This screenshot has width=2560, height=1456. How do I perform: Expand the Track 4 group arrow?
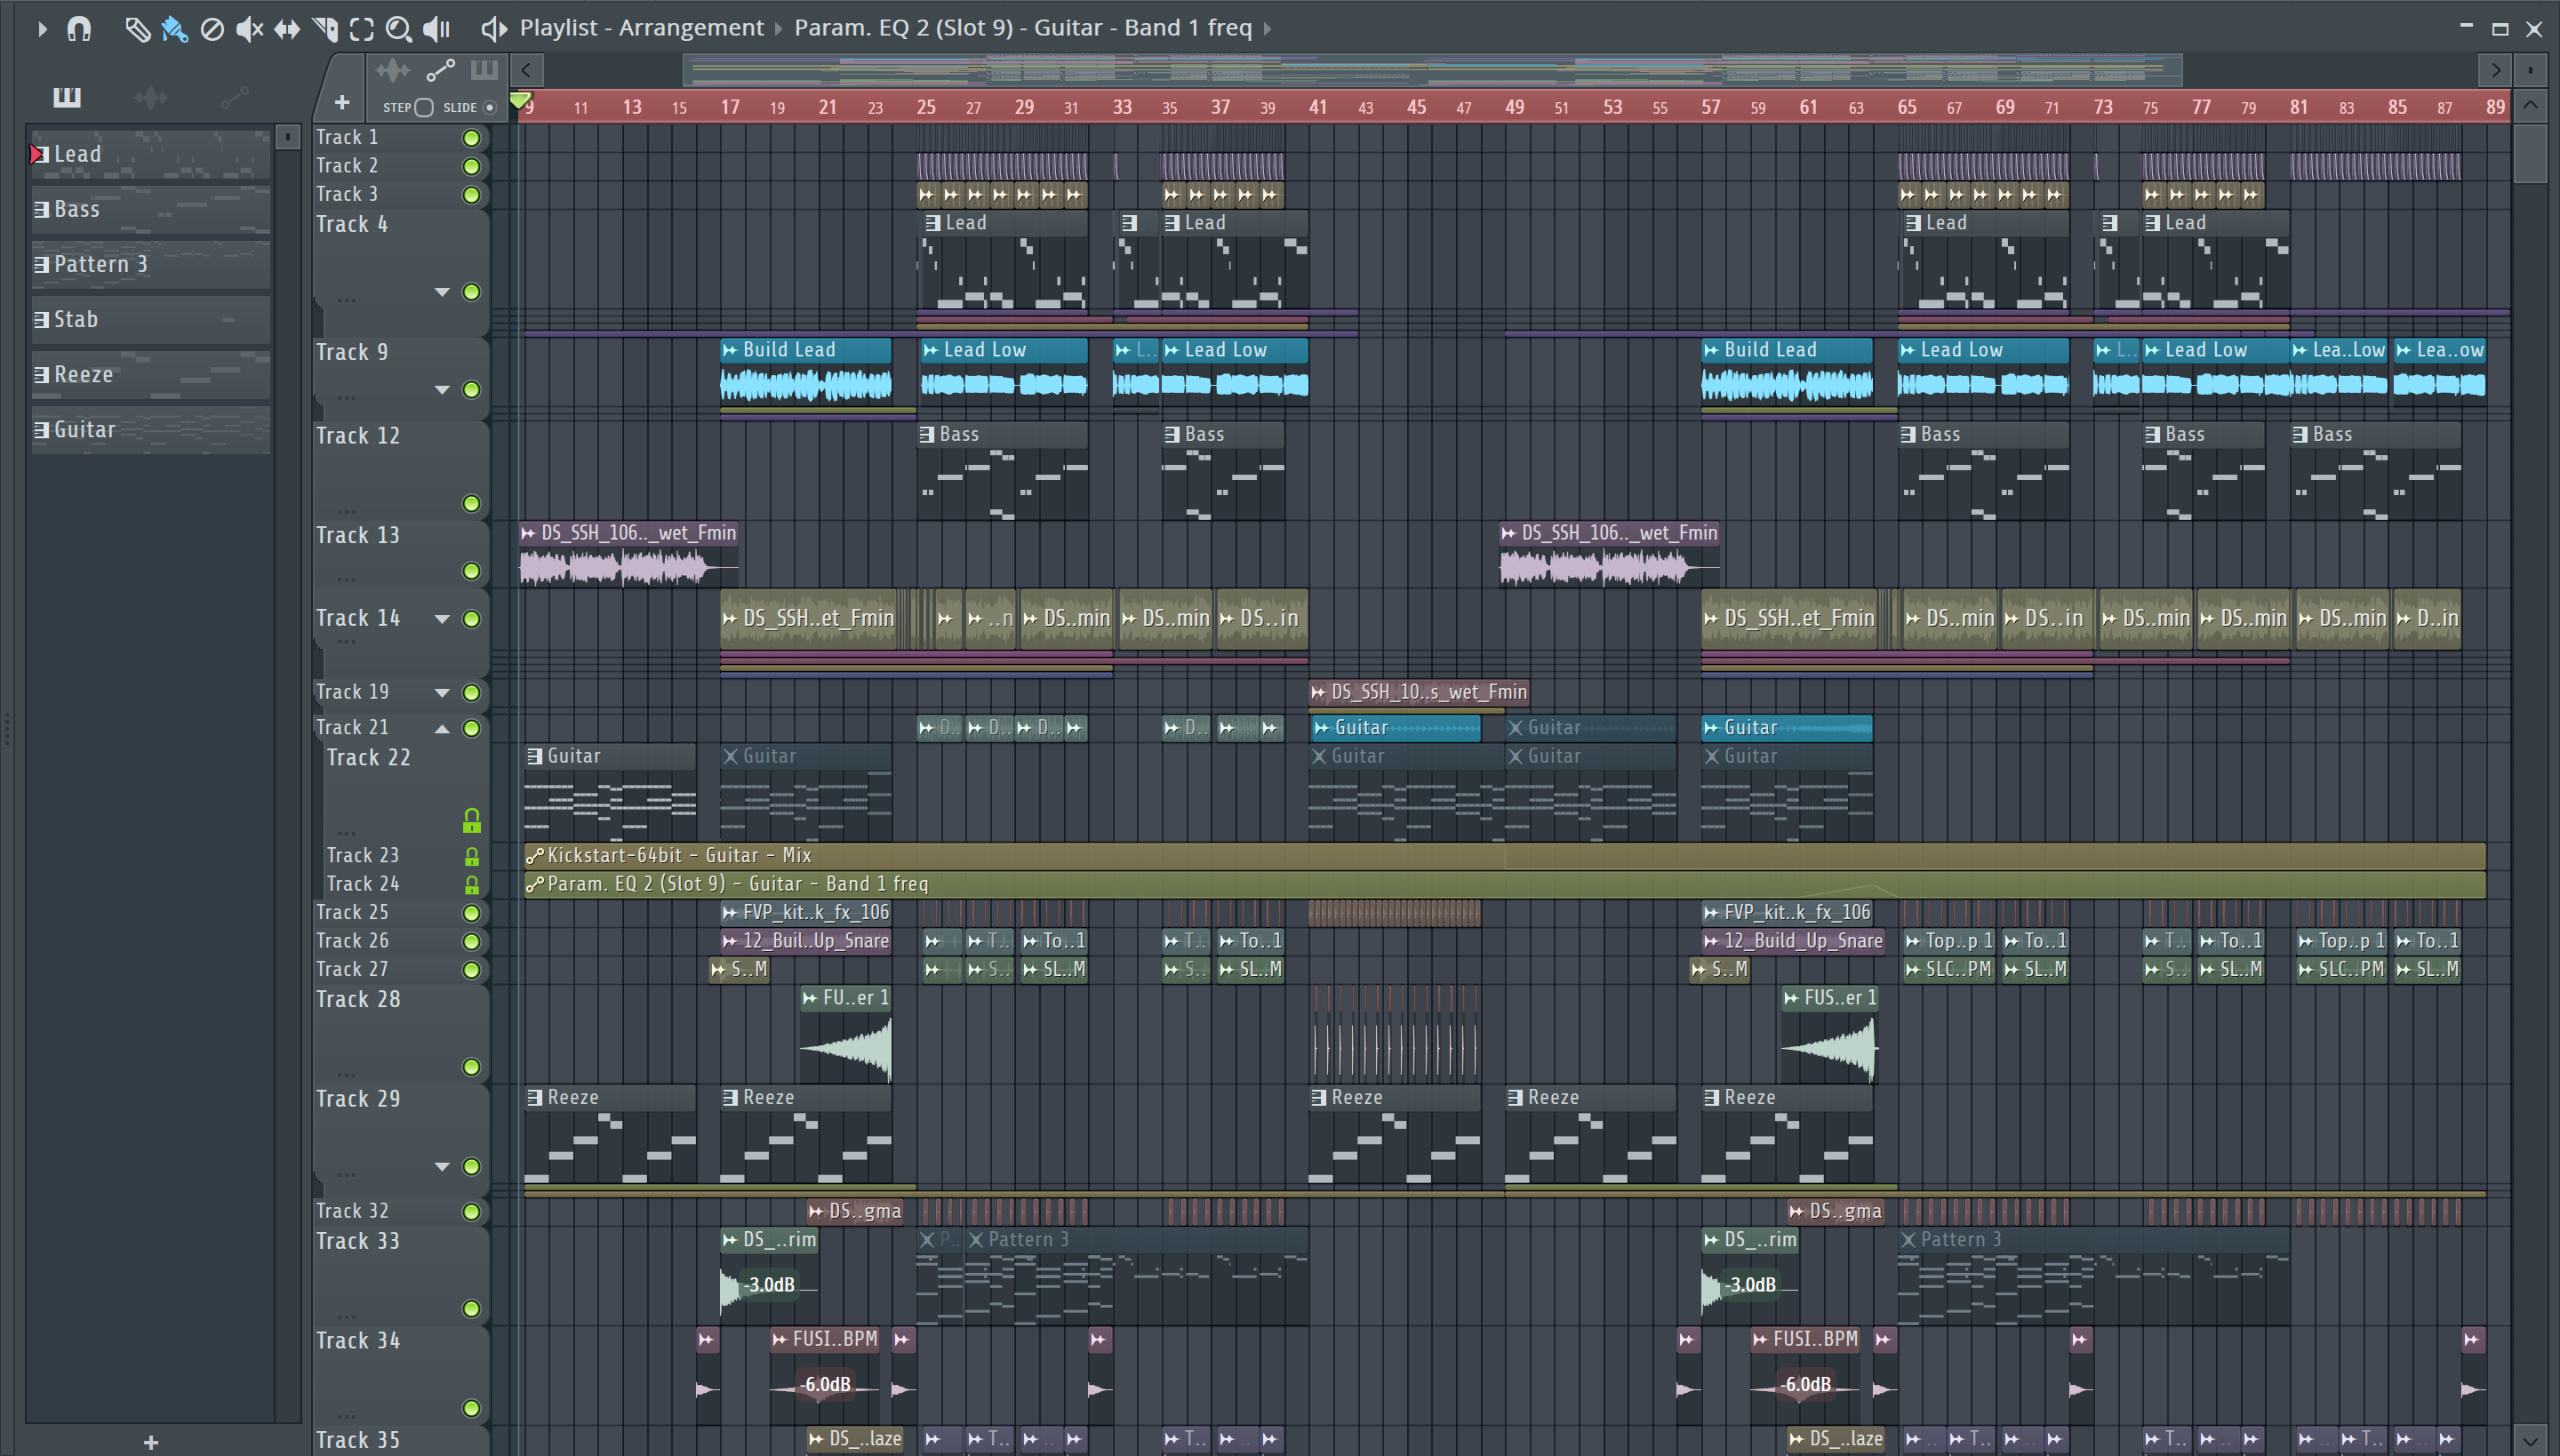click(442, 292)
